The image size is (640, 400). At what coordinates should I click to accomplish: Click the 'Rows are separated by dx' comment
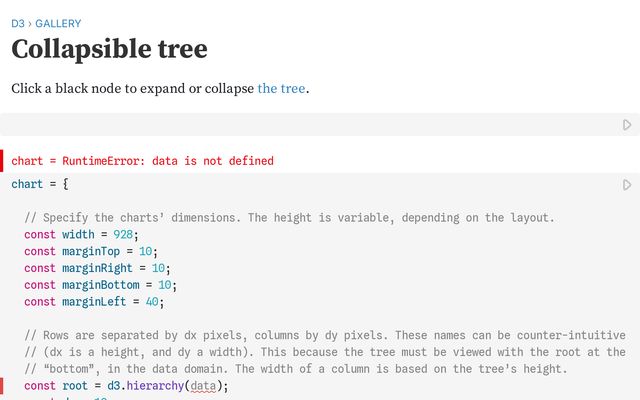pyautogui.click(x=325, y=336)
